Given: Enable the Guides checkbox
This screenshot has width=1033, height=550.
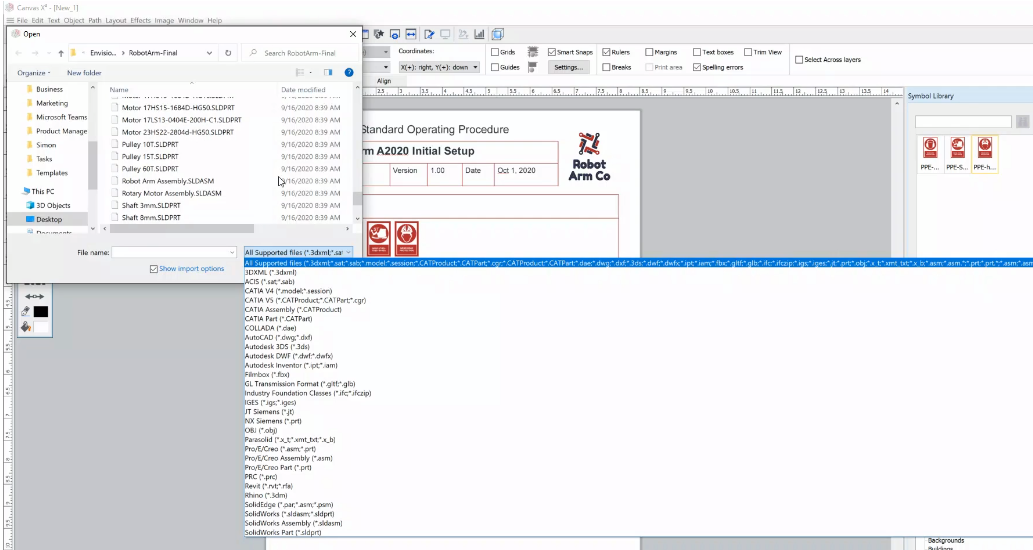Looking at the screenshot, I should 495,67.
